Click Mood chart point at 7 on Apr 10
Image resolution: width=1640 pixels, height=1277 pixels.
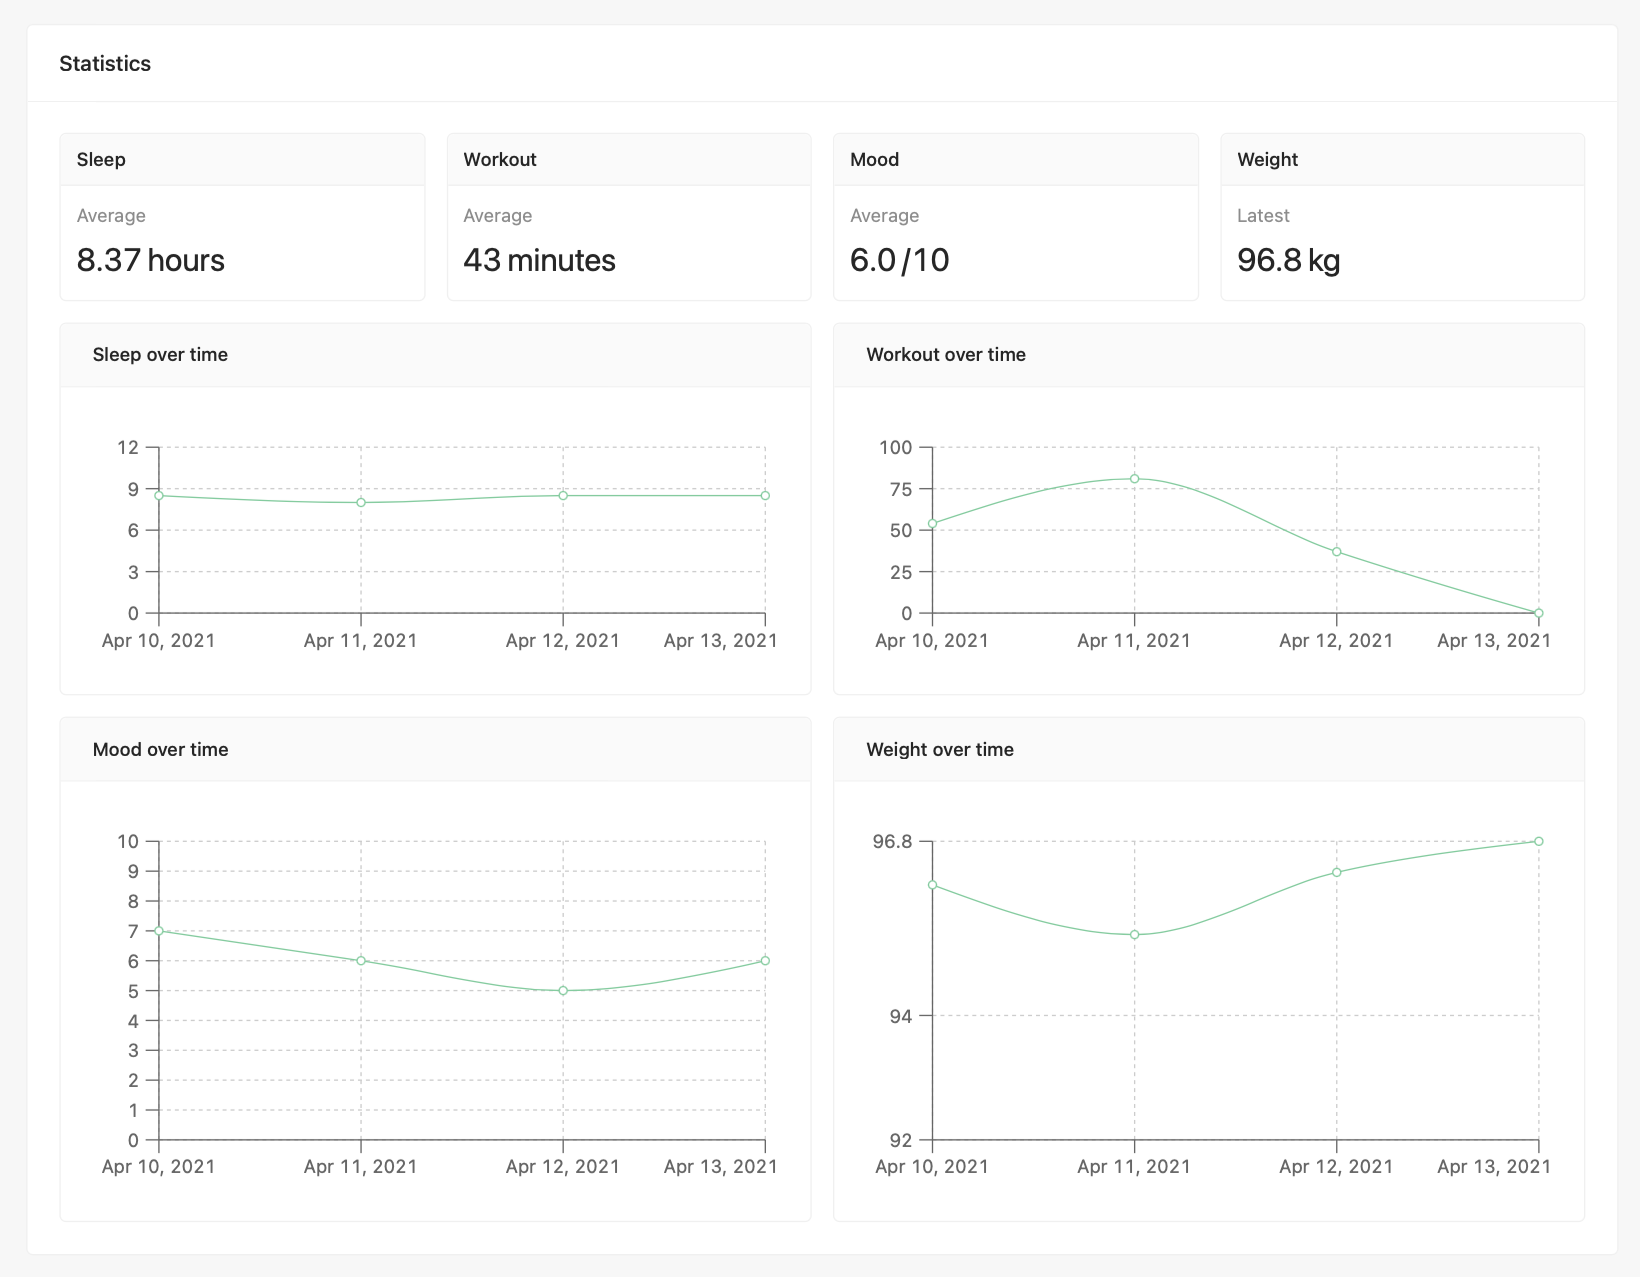click(159, 931)
